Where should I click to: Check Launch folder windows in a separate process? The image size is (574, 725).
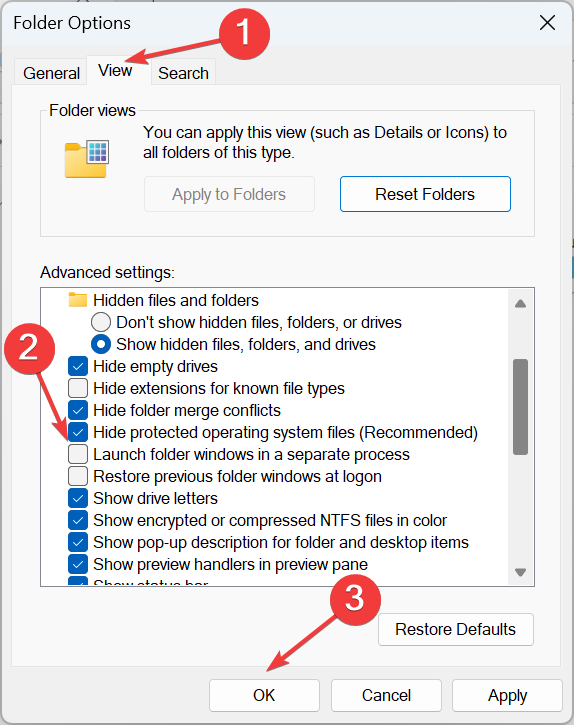click(x=78, y=455)
